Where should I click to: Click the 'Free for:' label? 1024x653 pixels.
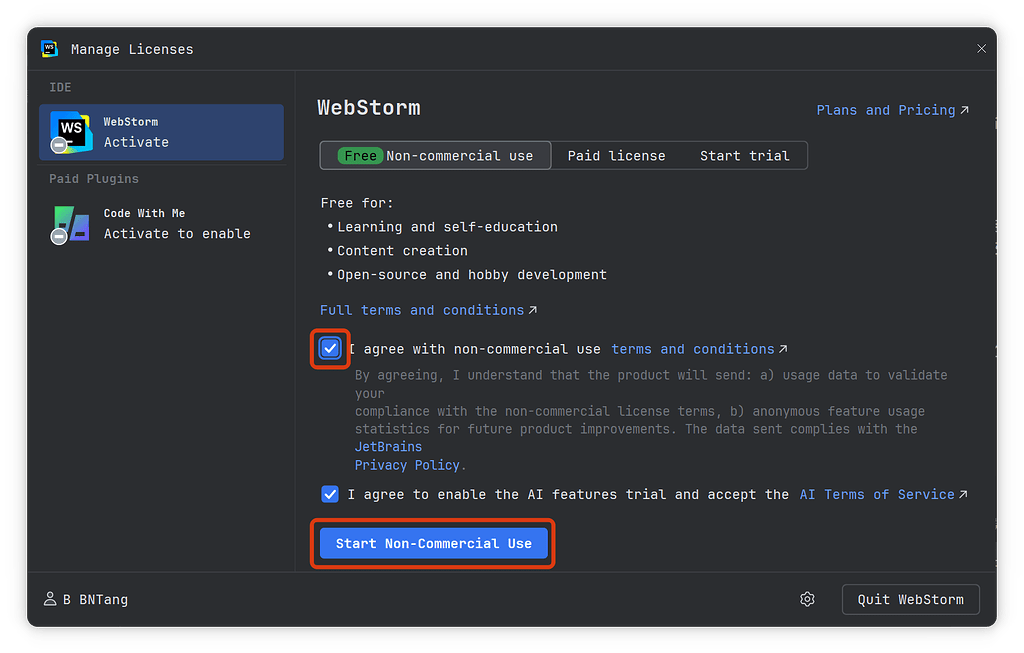click(357, 203)
